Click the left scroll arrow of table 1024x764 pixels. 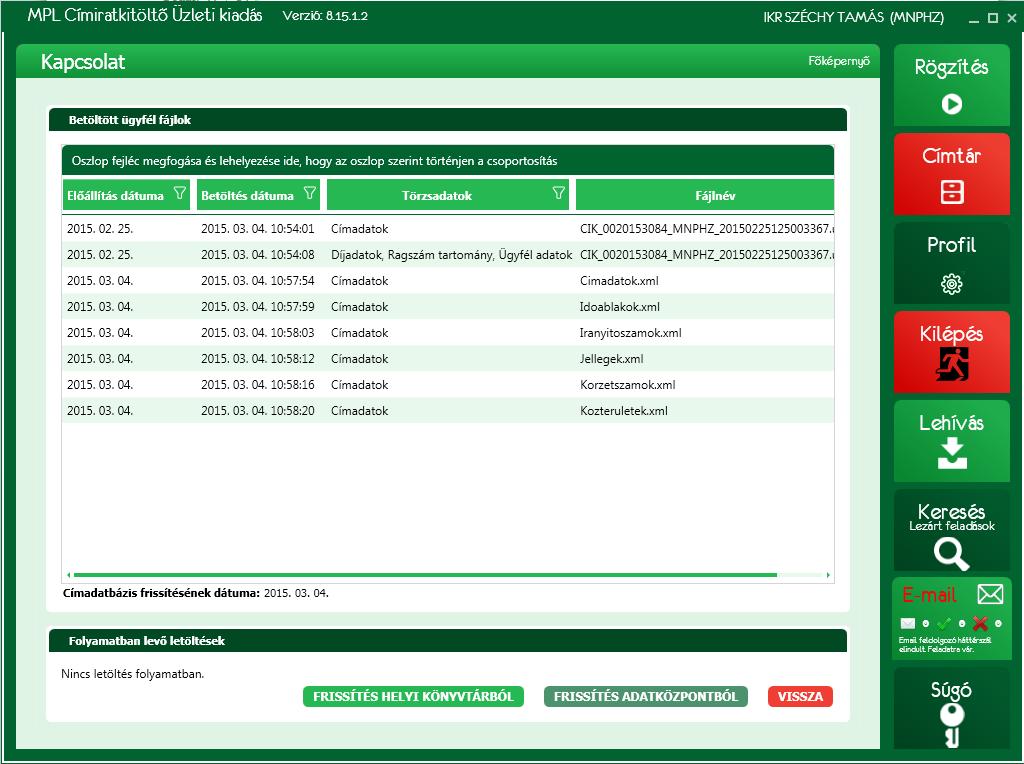pos(69,575)
